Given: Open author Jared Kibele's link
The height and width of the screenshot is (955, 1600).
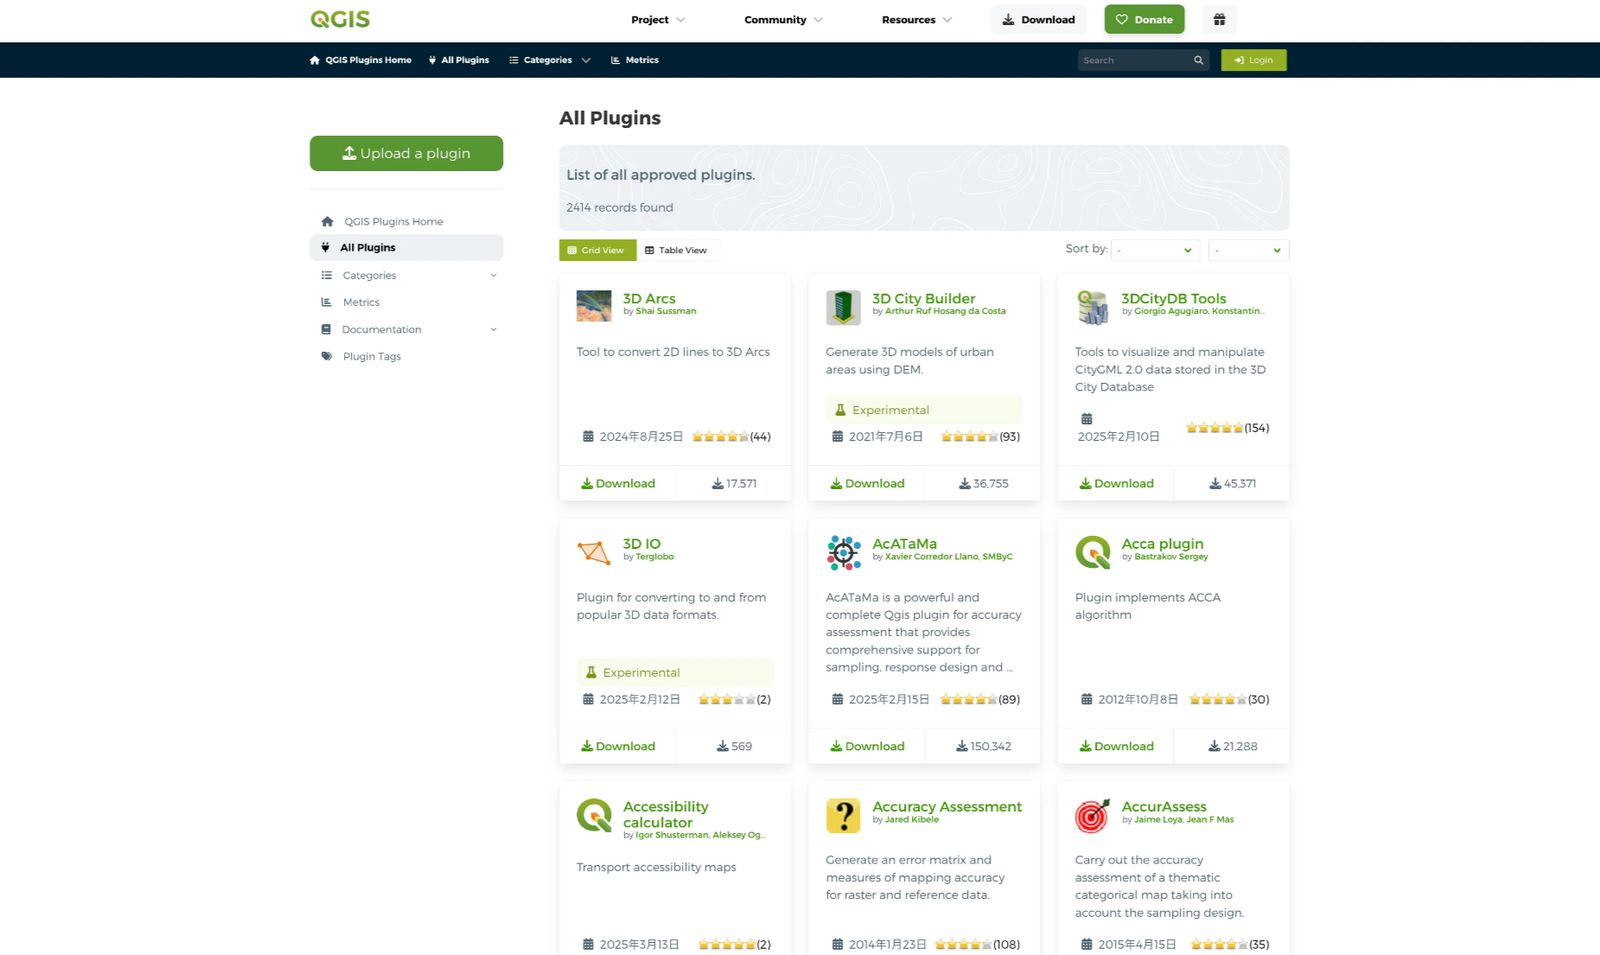Looking at the screenshot, I should 912,820.
